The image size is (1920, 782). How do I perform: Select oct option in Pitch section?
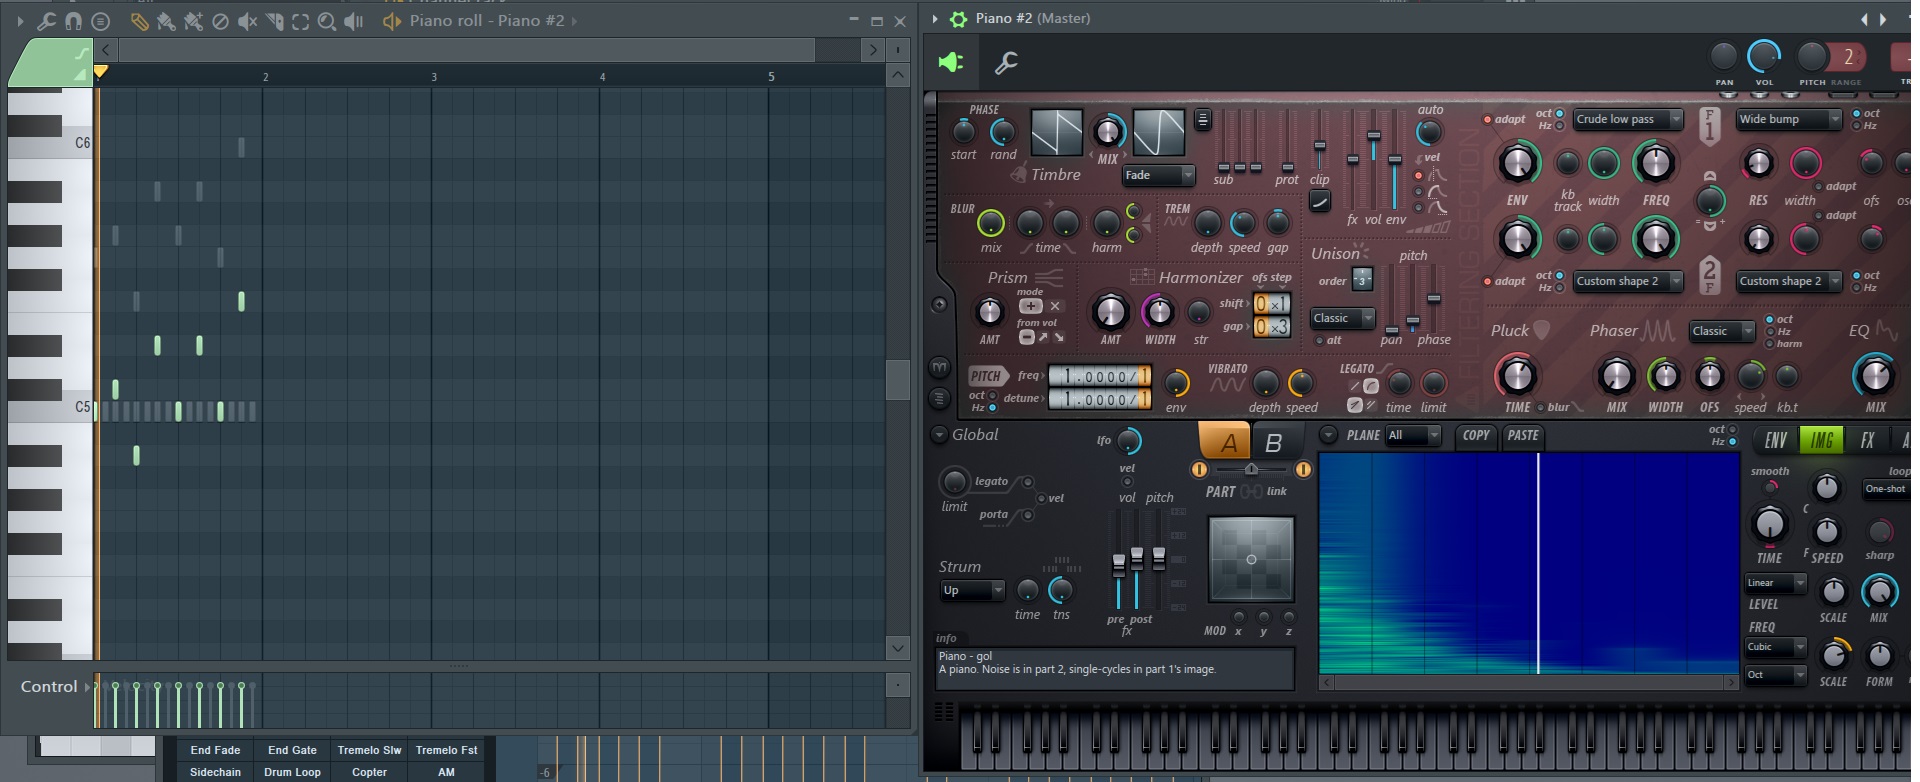point(992,395)
